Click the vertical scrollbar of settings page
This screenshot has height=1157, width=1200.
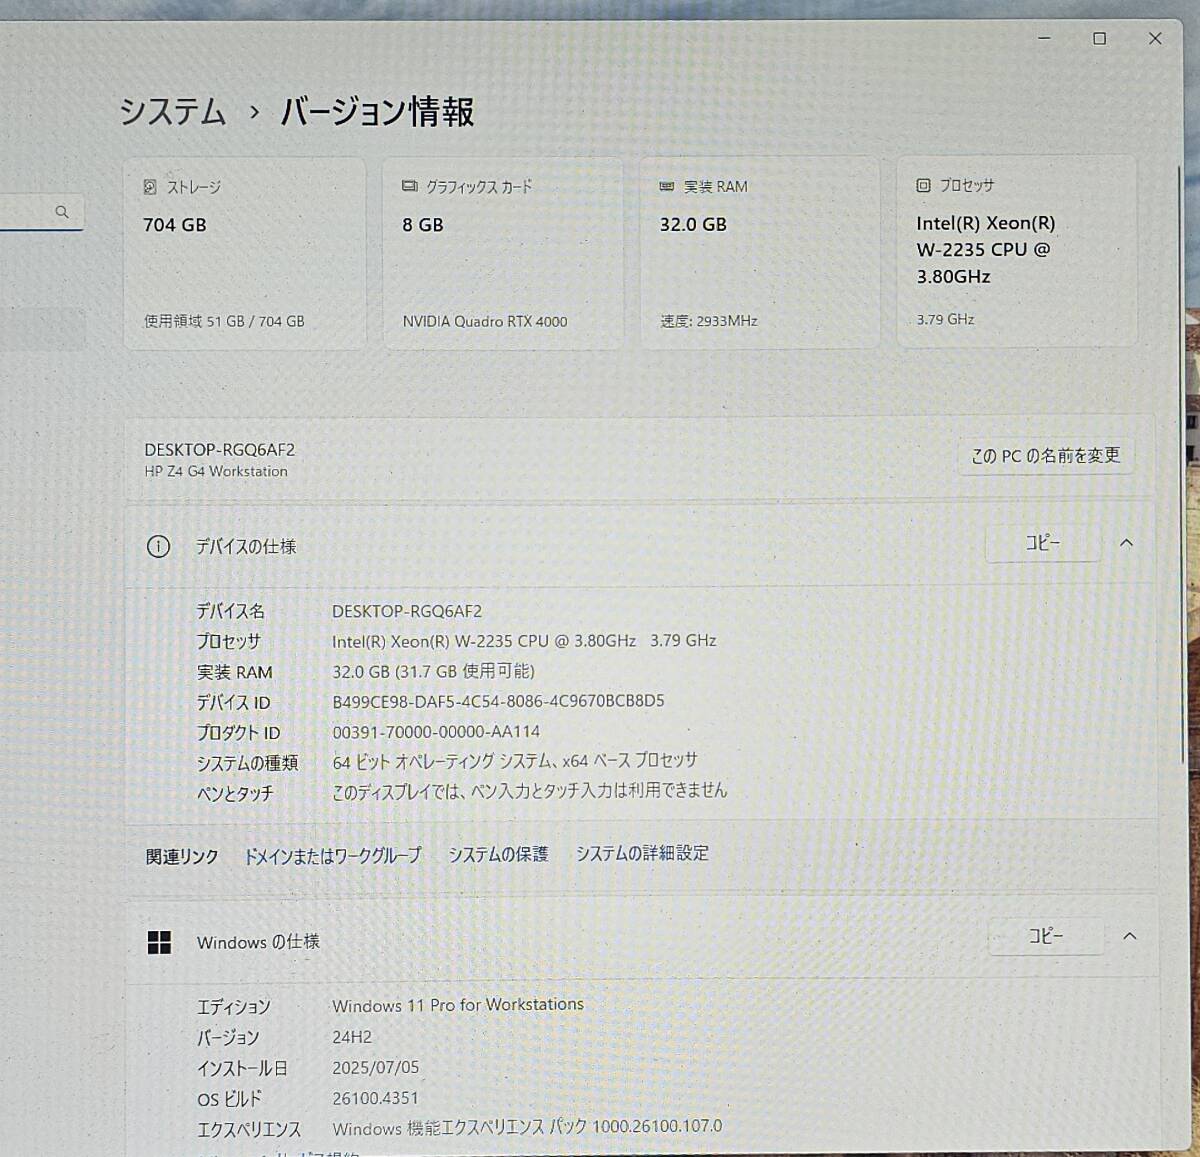click(x=1181, y=465)
